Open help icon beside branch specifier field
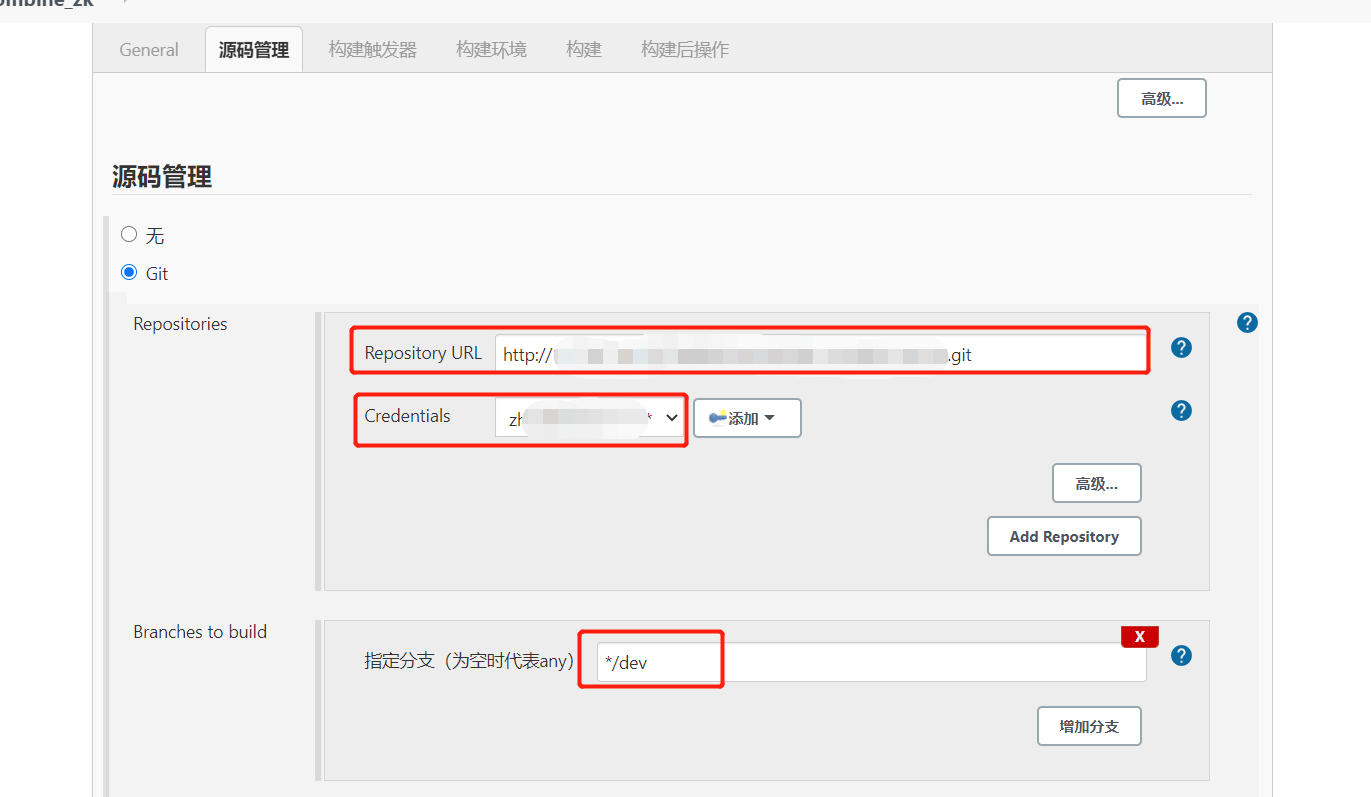Viewport: 1371px width, 797px height. coord(1181,656)
